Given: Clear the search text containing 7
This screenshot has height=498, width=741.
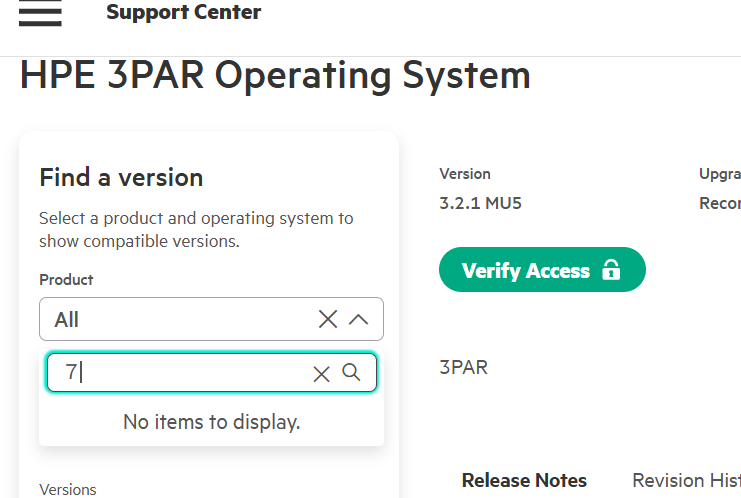Looking at the screenshot, I should click(321, 373).
